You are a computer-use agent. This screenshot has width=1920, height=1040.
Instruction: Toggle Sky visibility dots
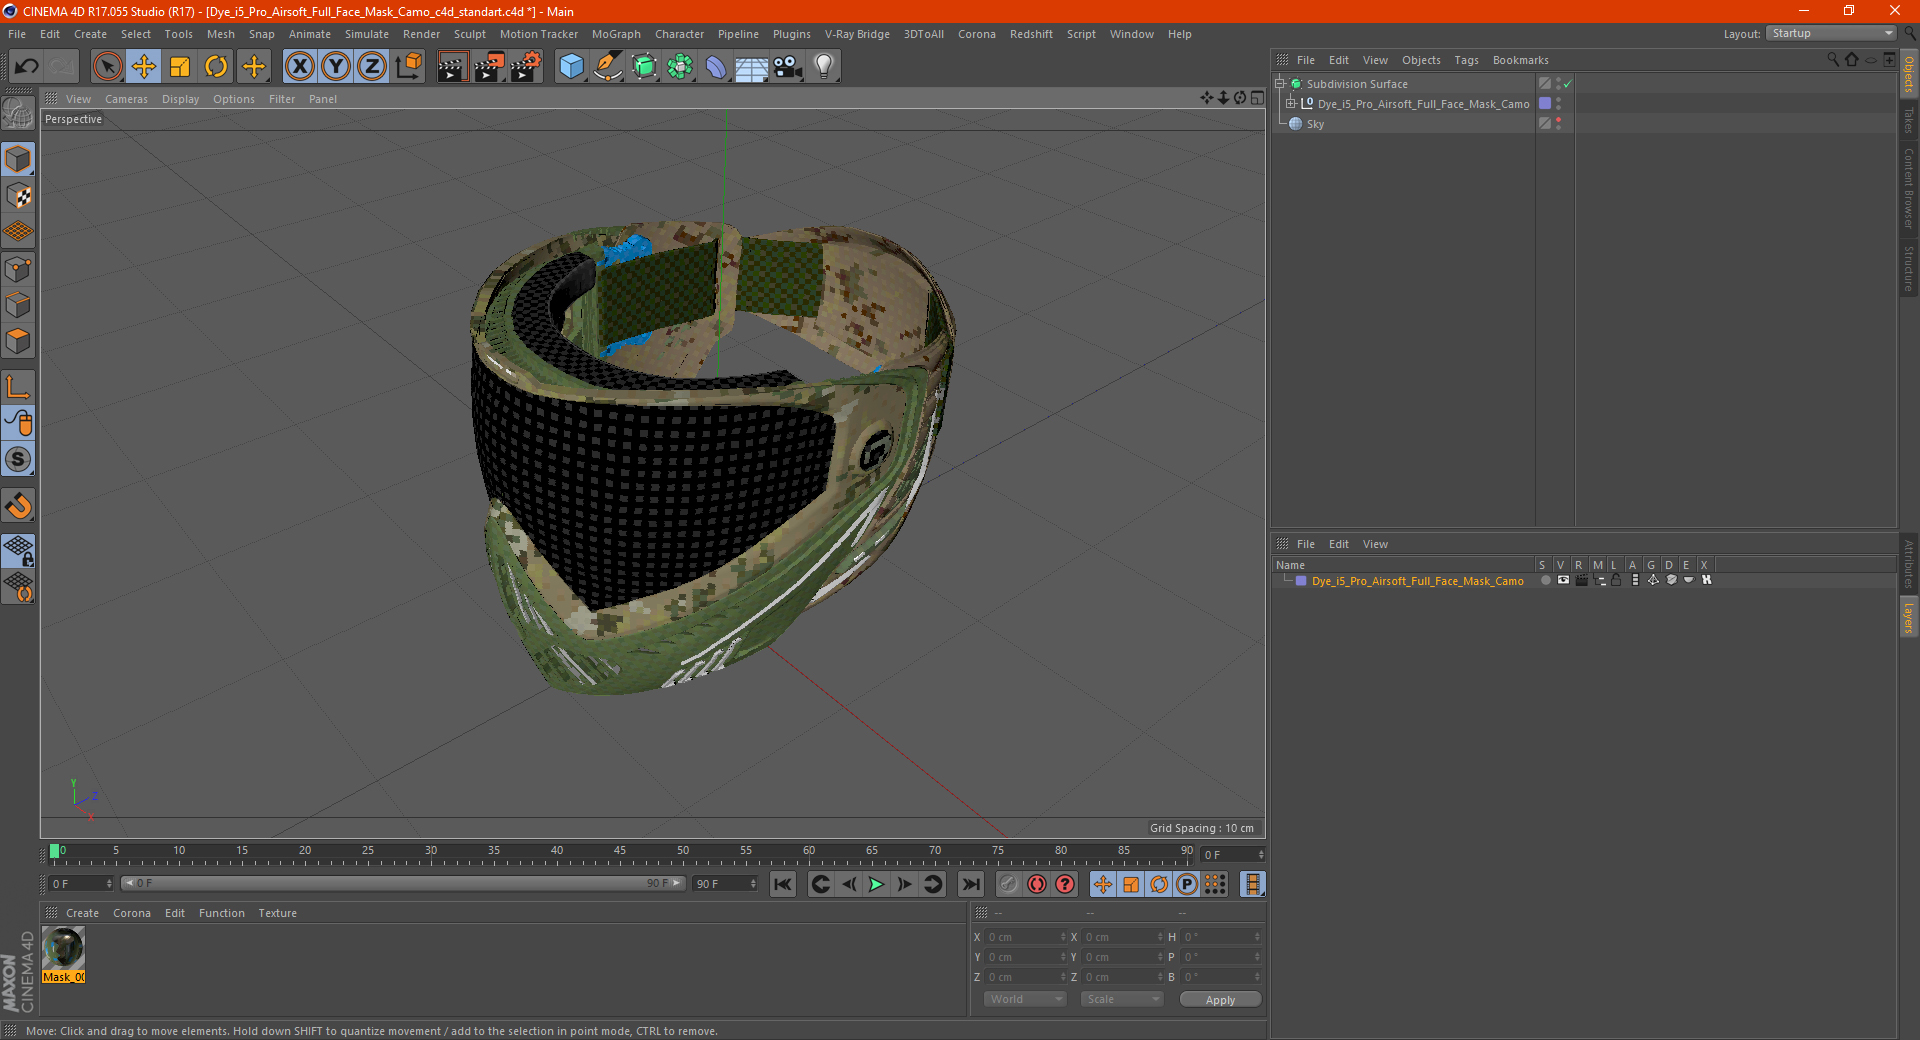pyautogui.click(x=1558, y=124)
